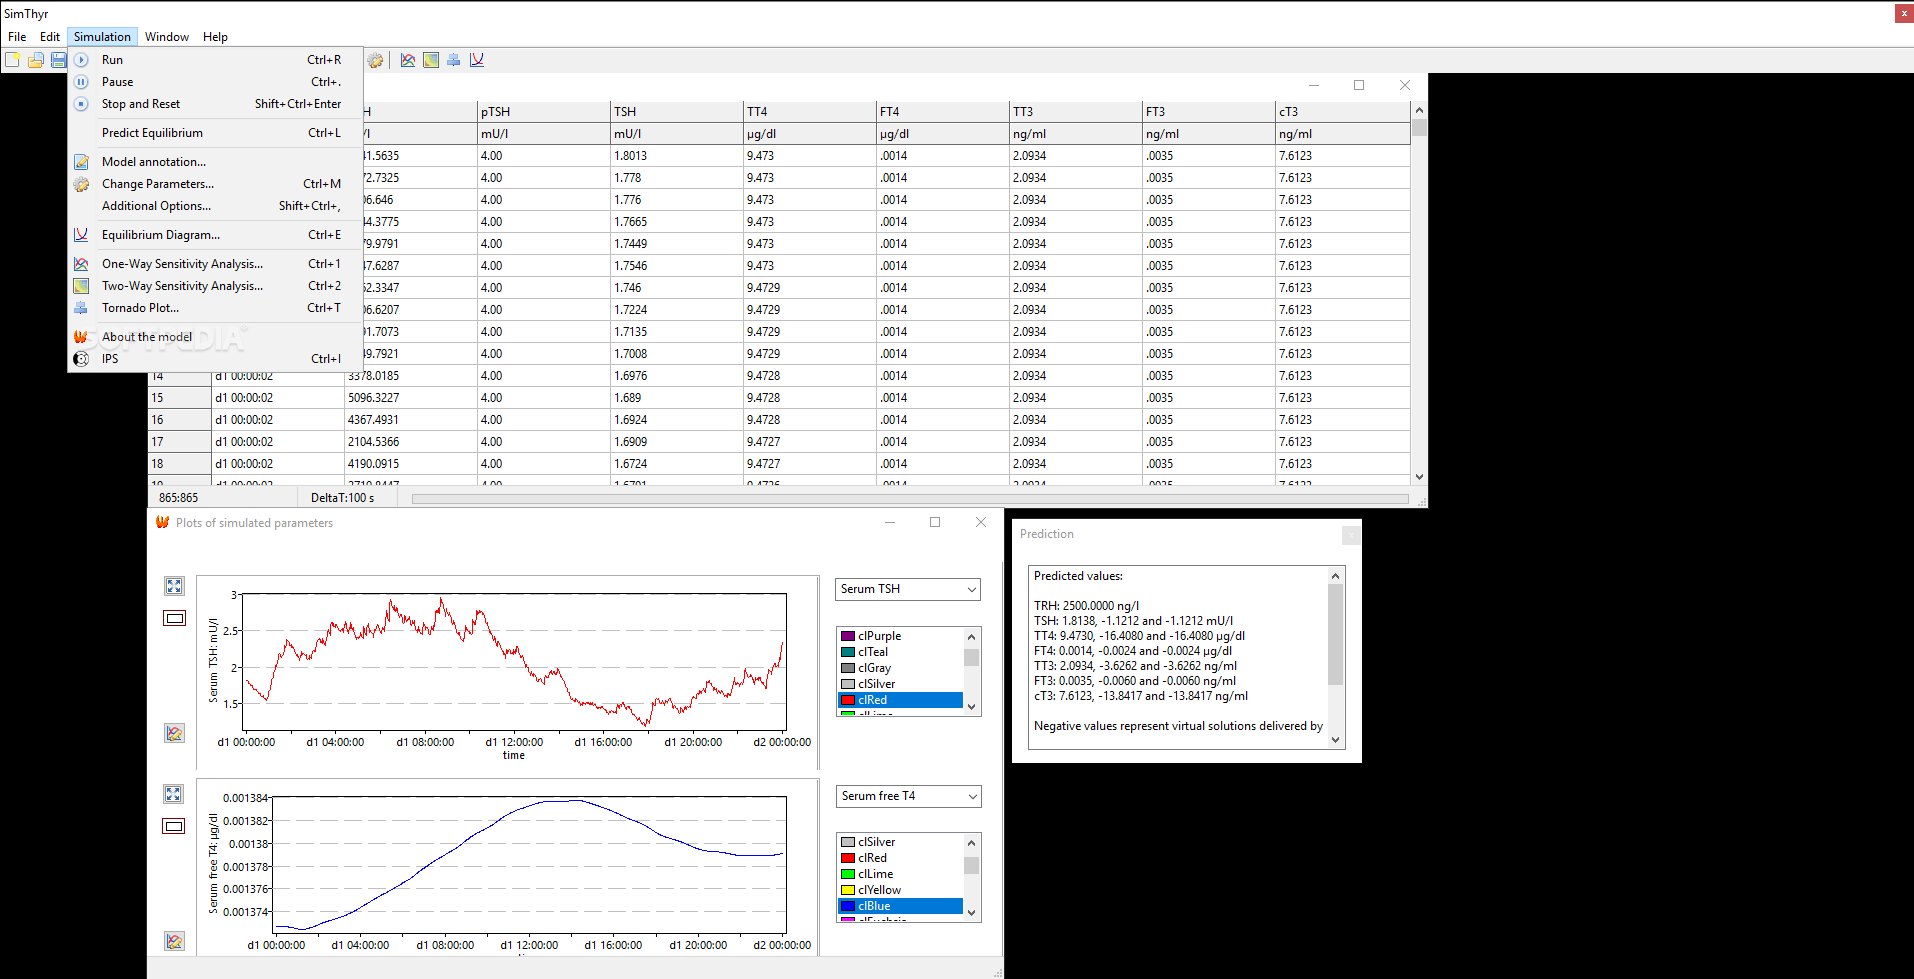Screen dimensions: 1914x979
Task: Click the SimThyr logo in Plots window title
Action: point(162,522)
